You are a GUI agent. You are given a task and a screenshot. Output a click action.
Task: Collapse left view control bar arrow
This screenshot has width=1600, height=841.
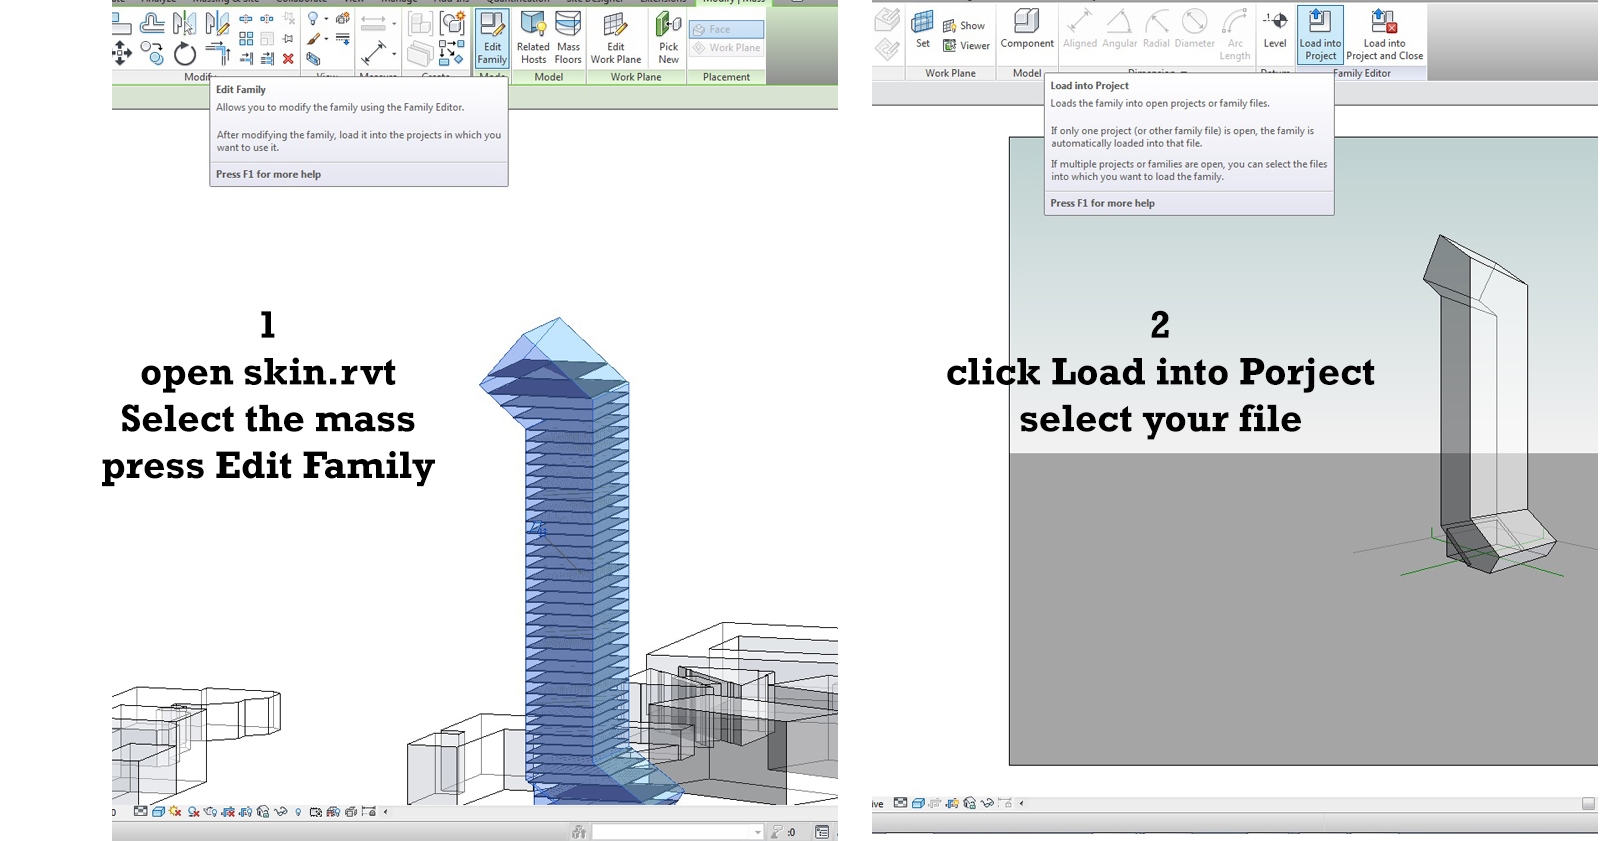386,812
